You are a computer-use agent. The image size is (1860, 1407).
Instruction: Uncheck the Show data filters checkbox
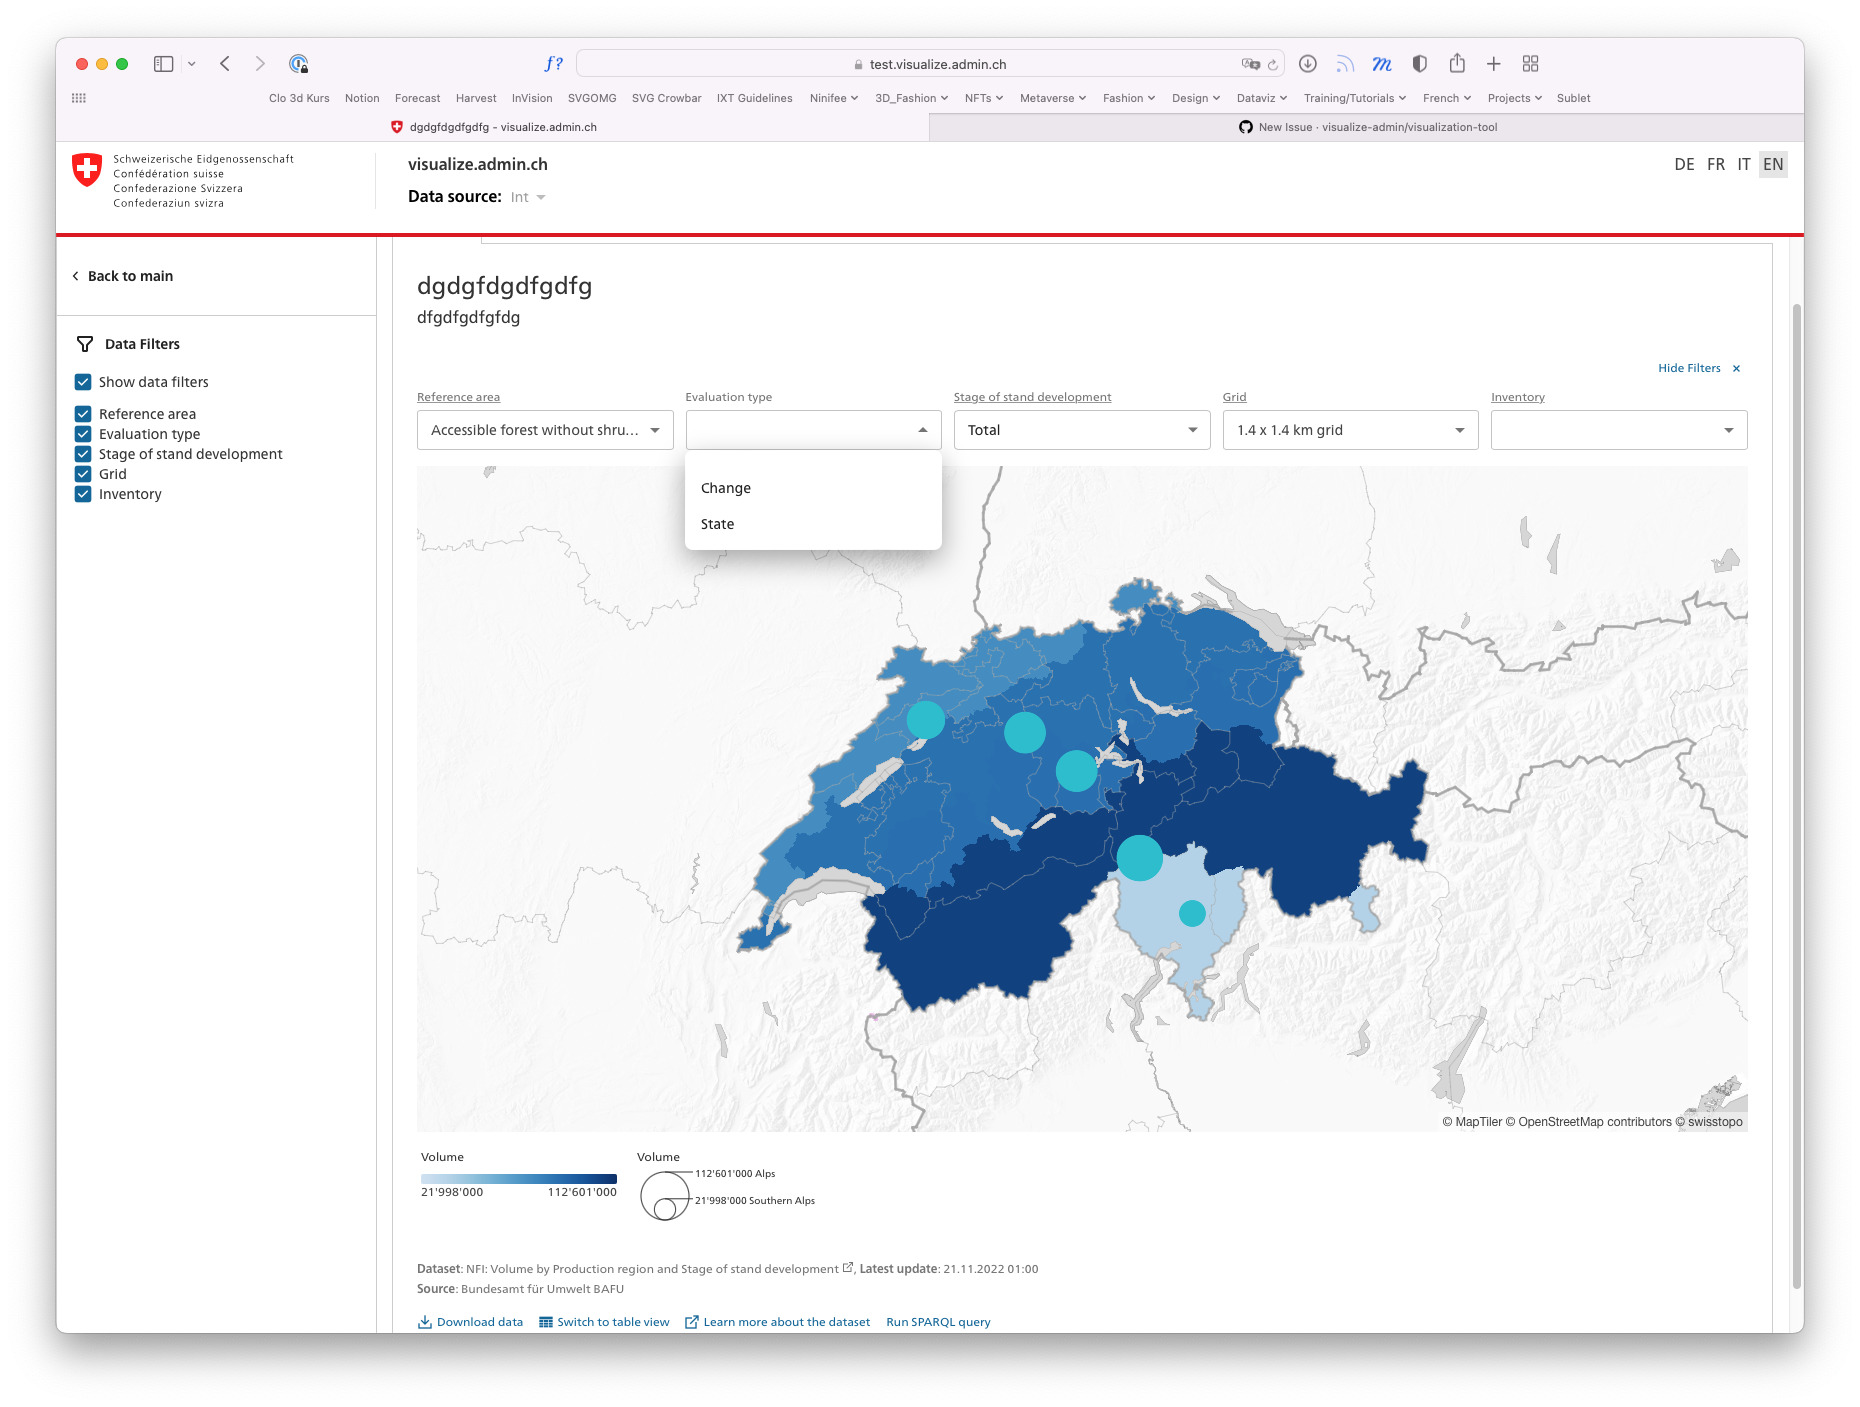click(83, 381)
